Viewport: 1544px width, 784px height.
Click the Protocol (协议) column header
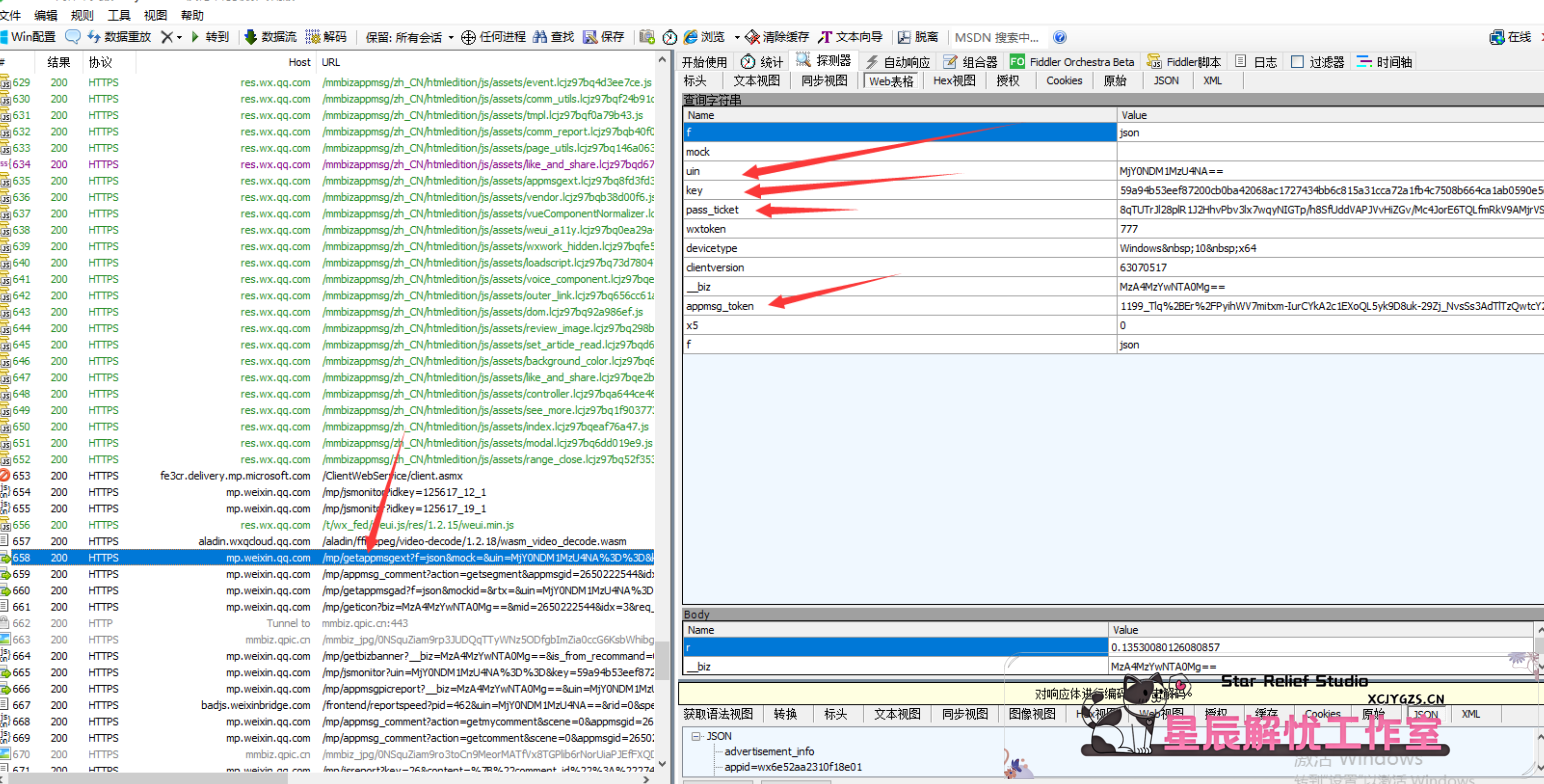pos(109,62)
